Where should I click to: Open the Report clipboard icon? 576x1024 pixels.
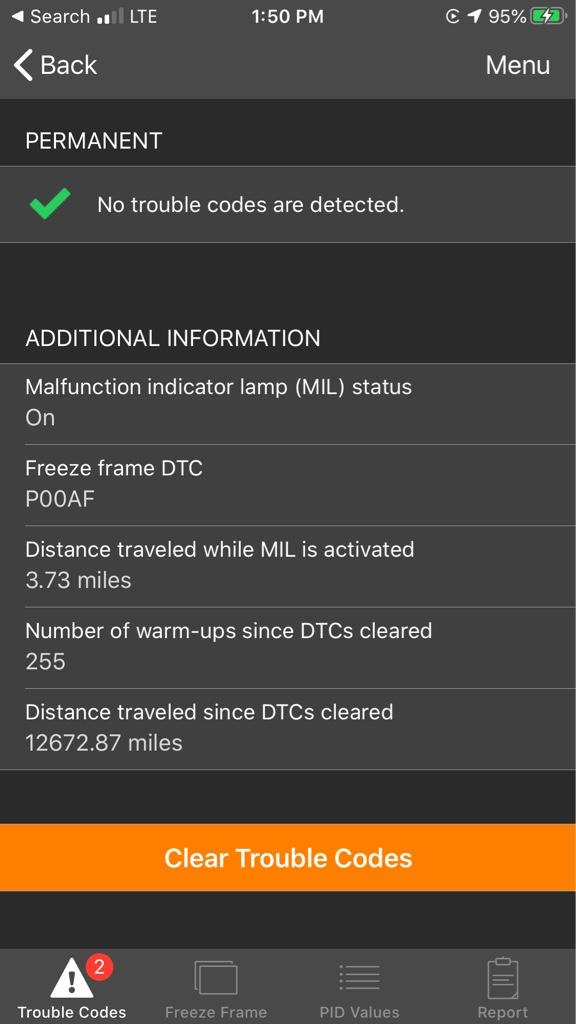click(x=503, y=978)
